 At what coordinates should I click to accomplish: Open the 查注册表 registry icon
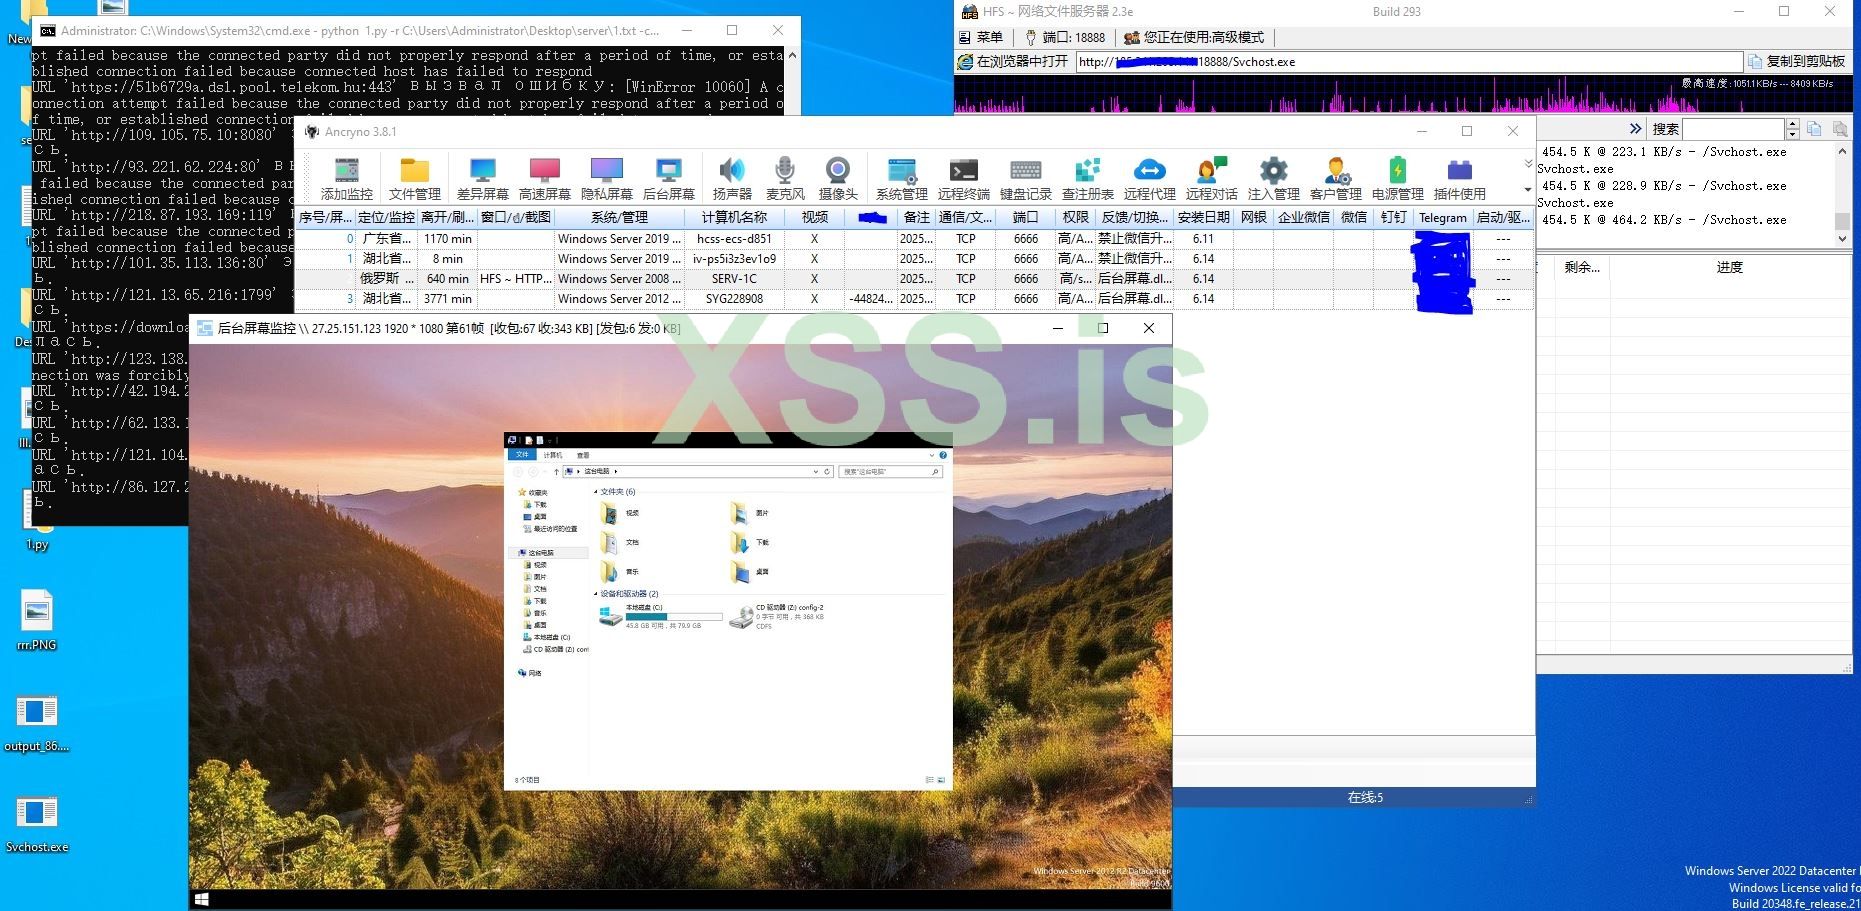click(1088, 178)
